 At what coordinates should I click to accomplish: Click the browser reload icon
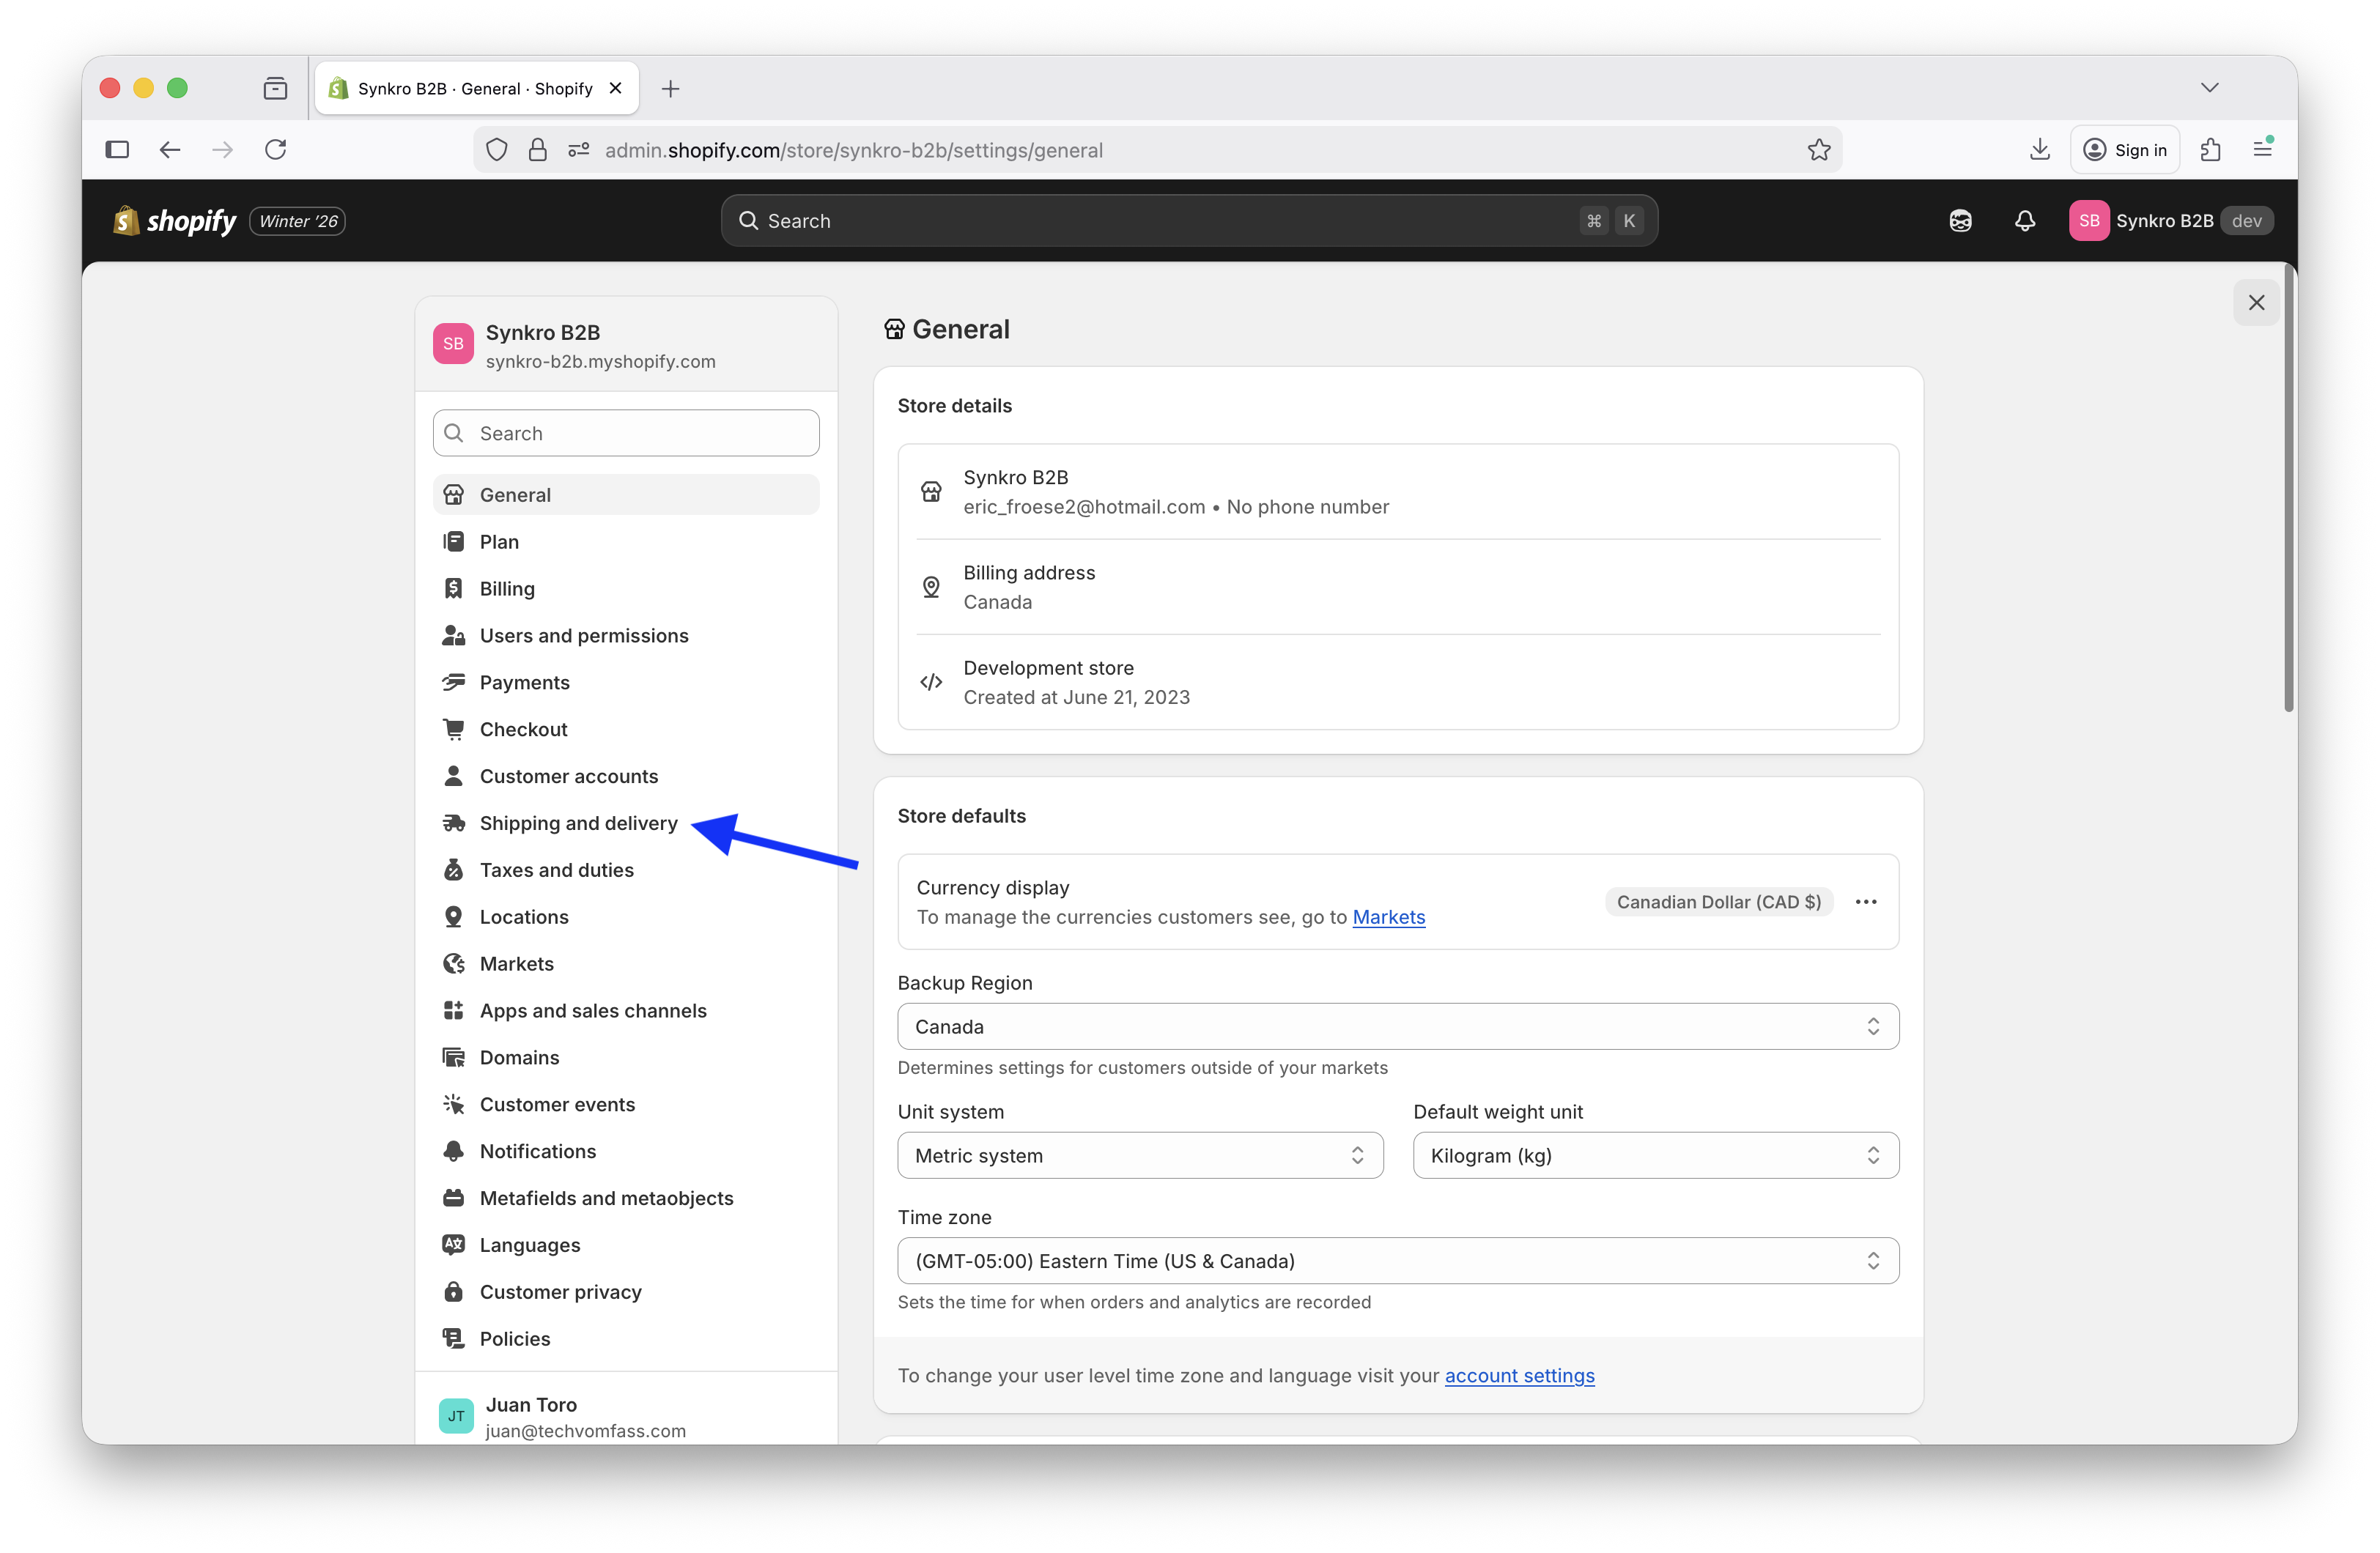tap(276, 150)
